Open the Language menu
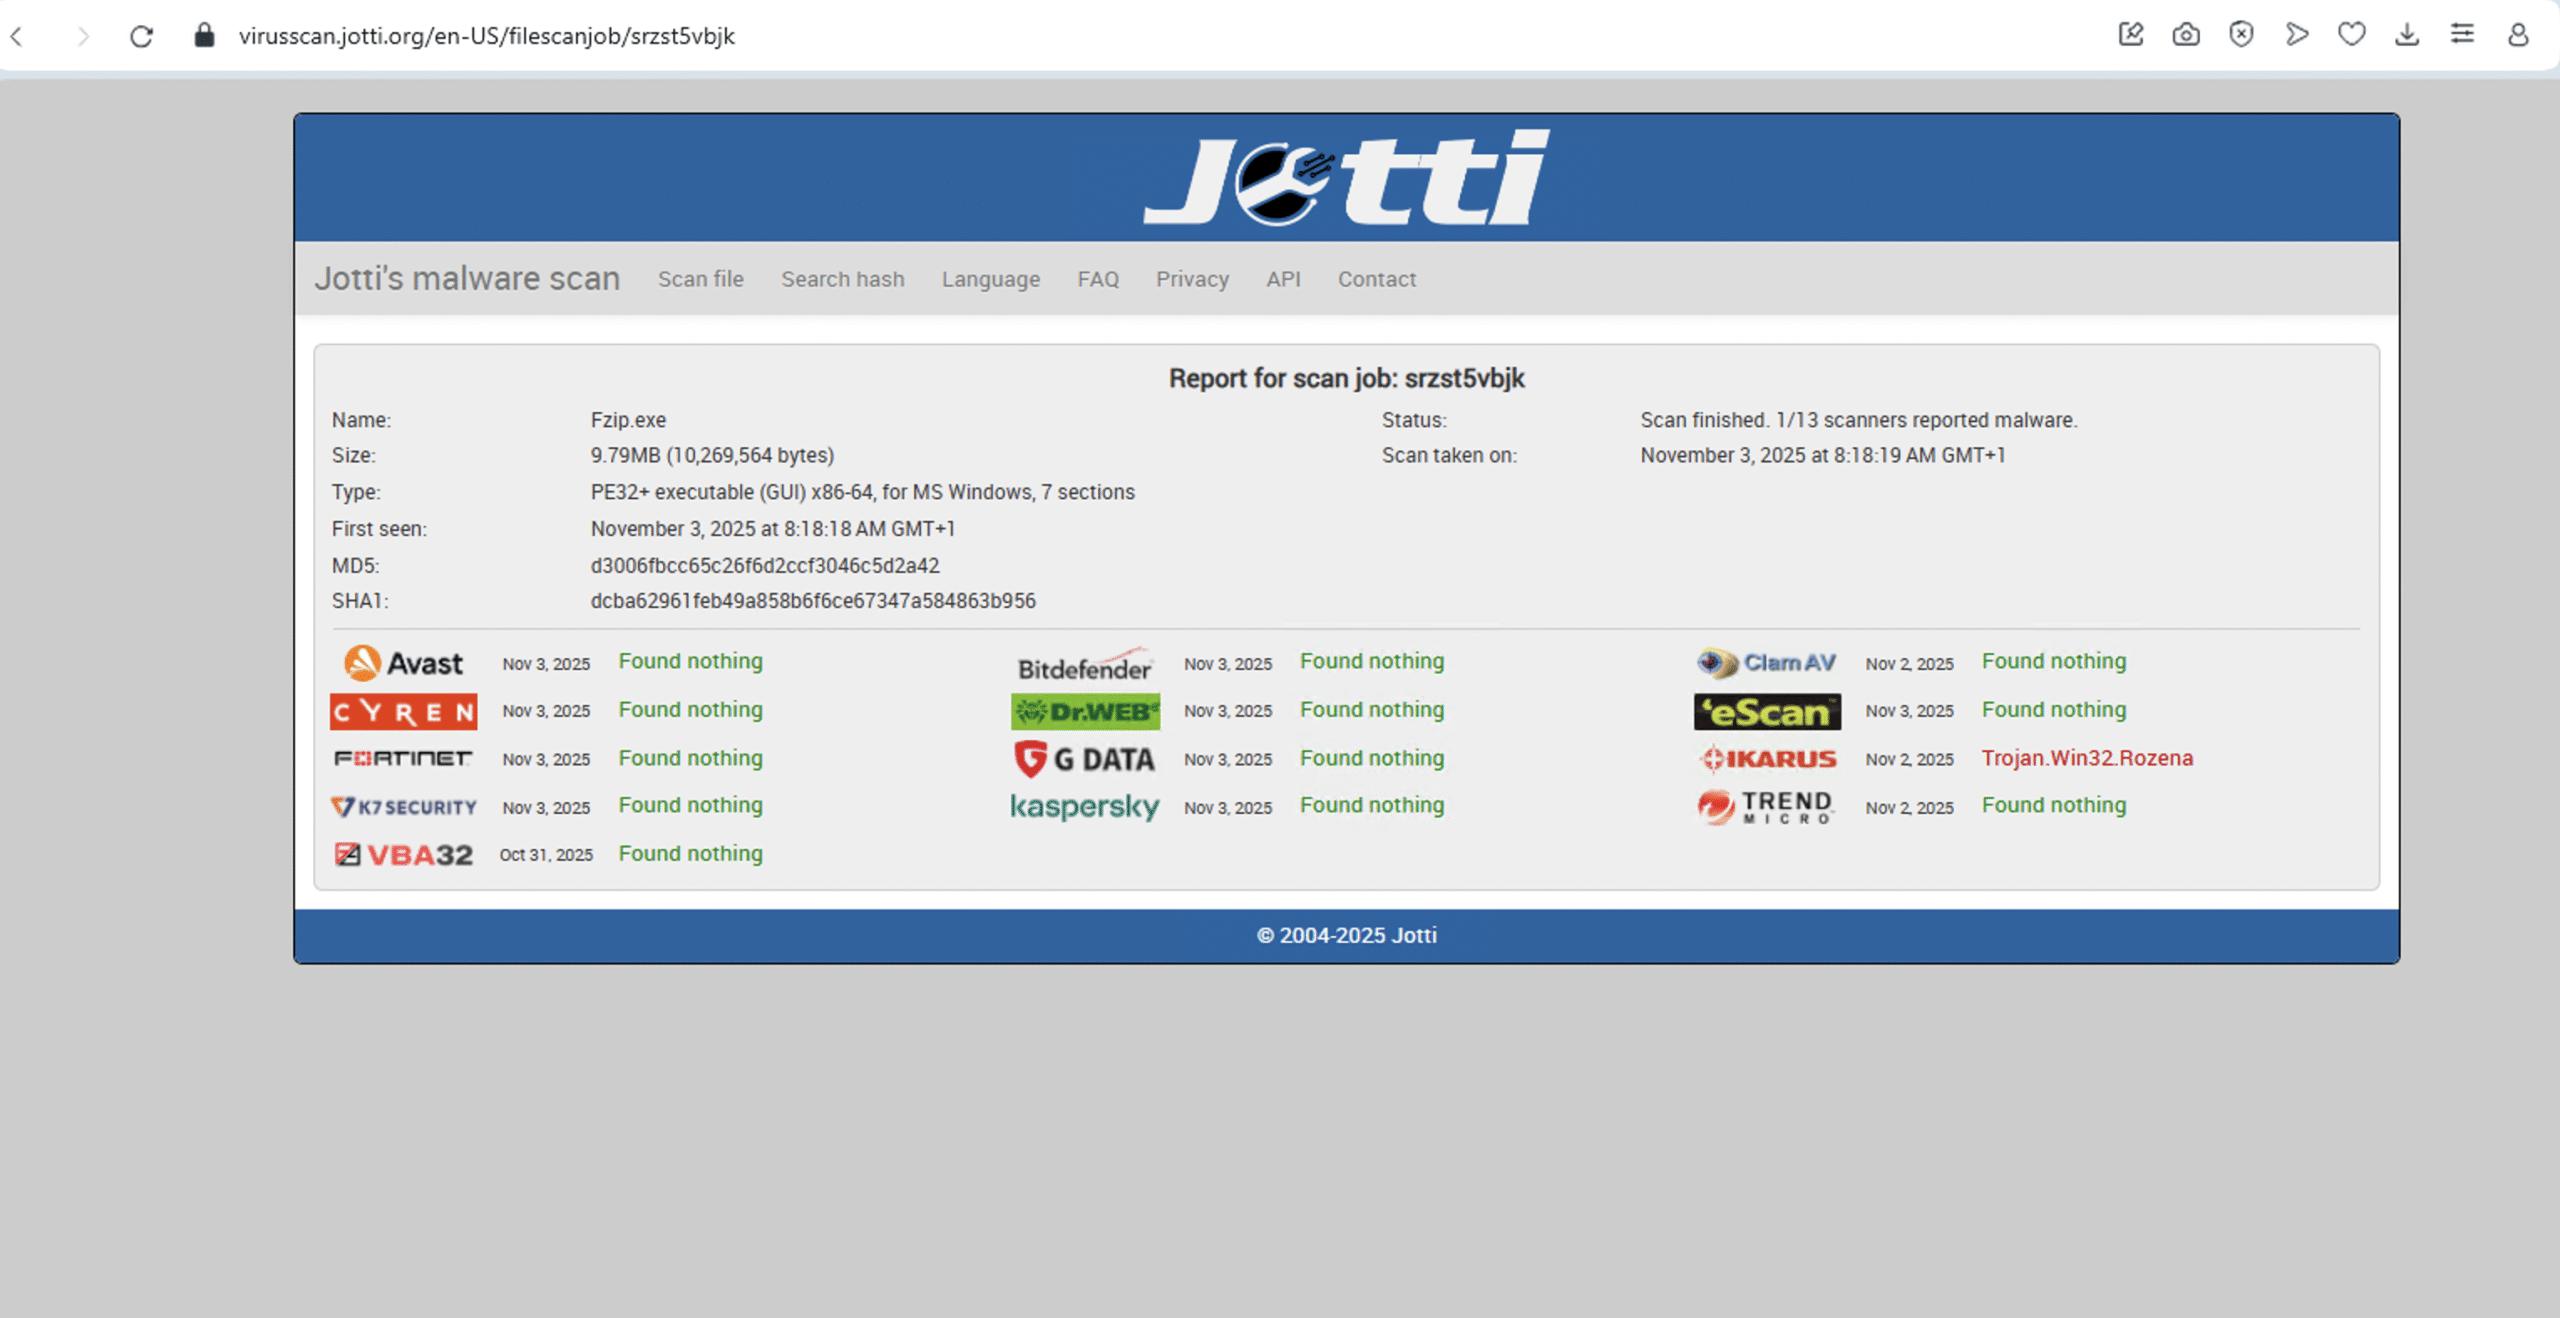The height and width of the screenshot is (1318, 2560). pyautogui.click(x=990, y=279)
